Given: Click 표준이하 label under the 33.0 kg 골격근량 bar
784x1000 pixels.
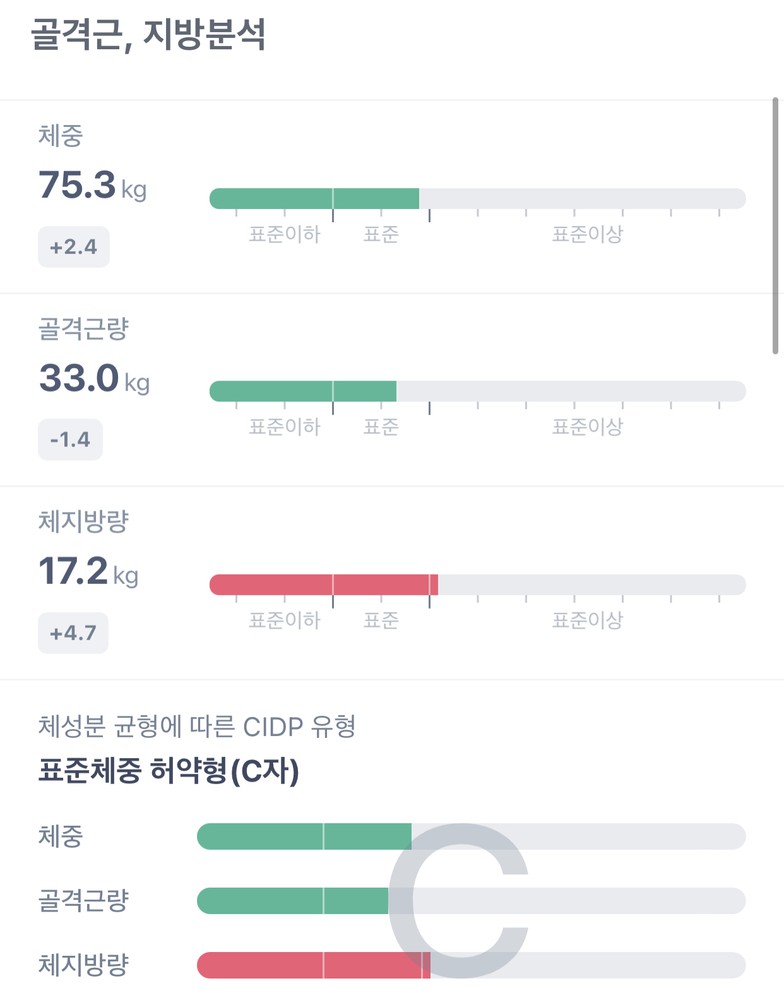Looking at the screenshot, I should point(285,428).
